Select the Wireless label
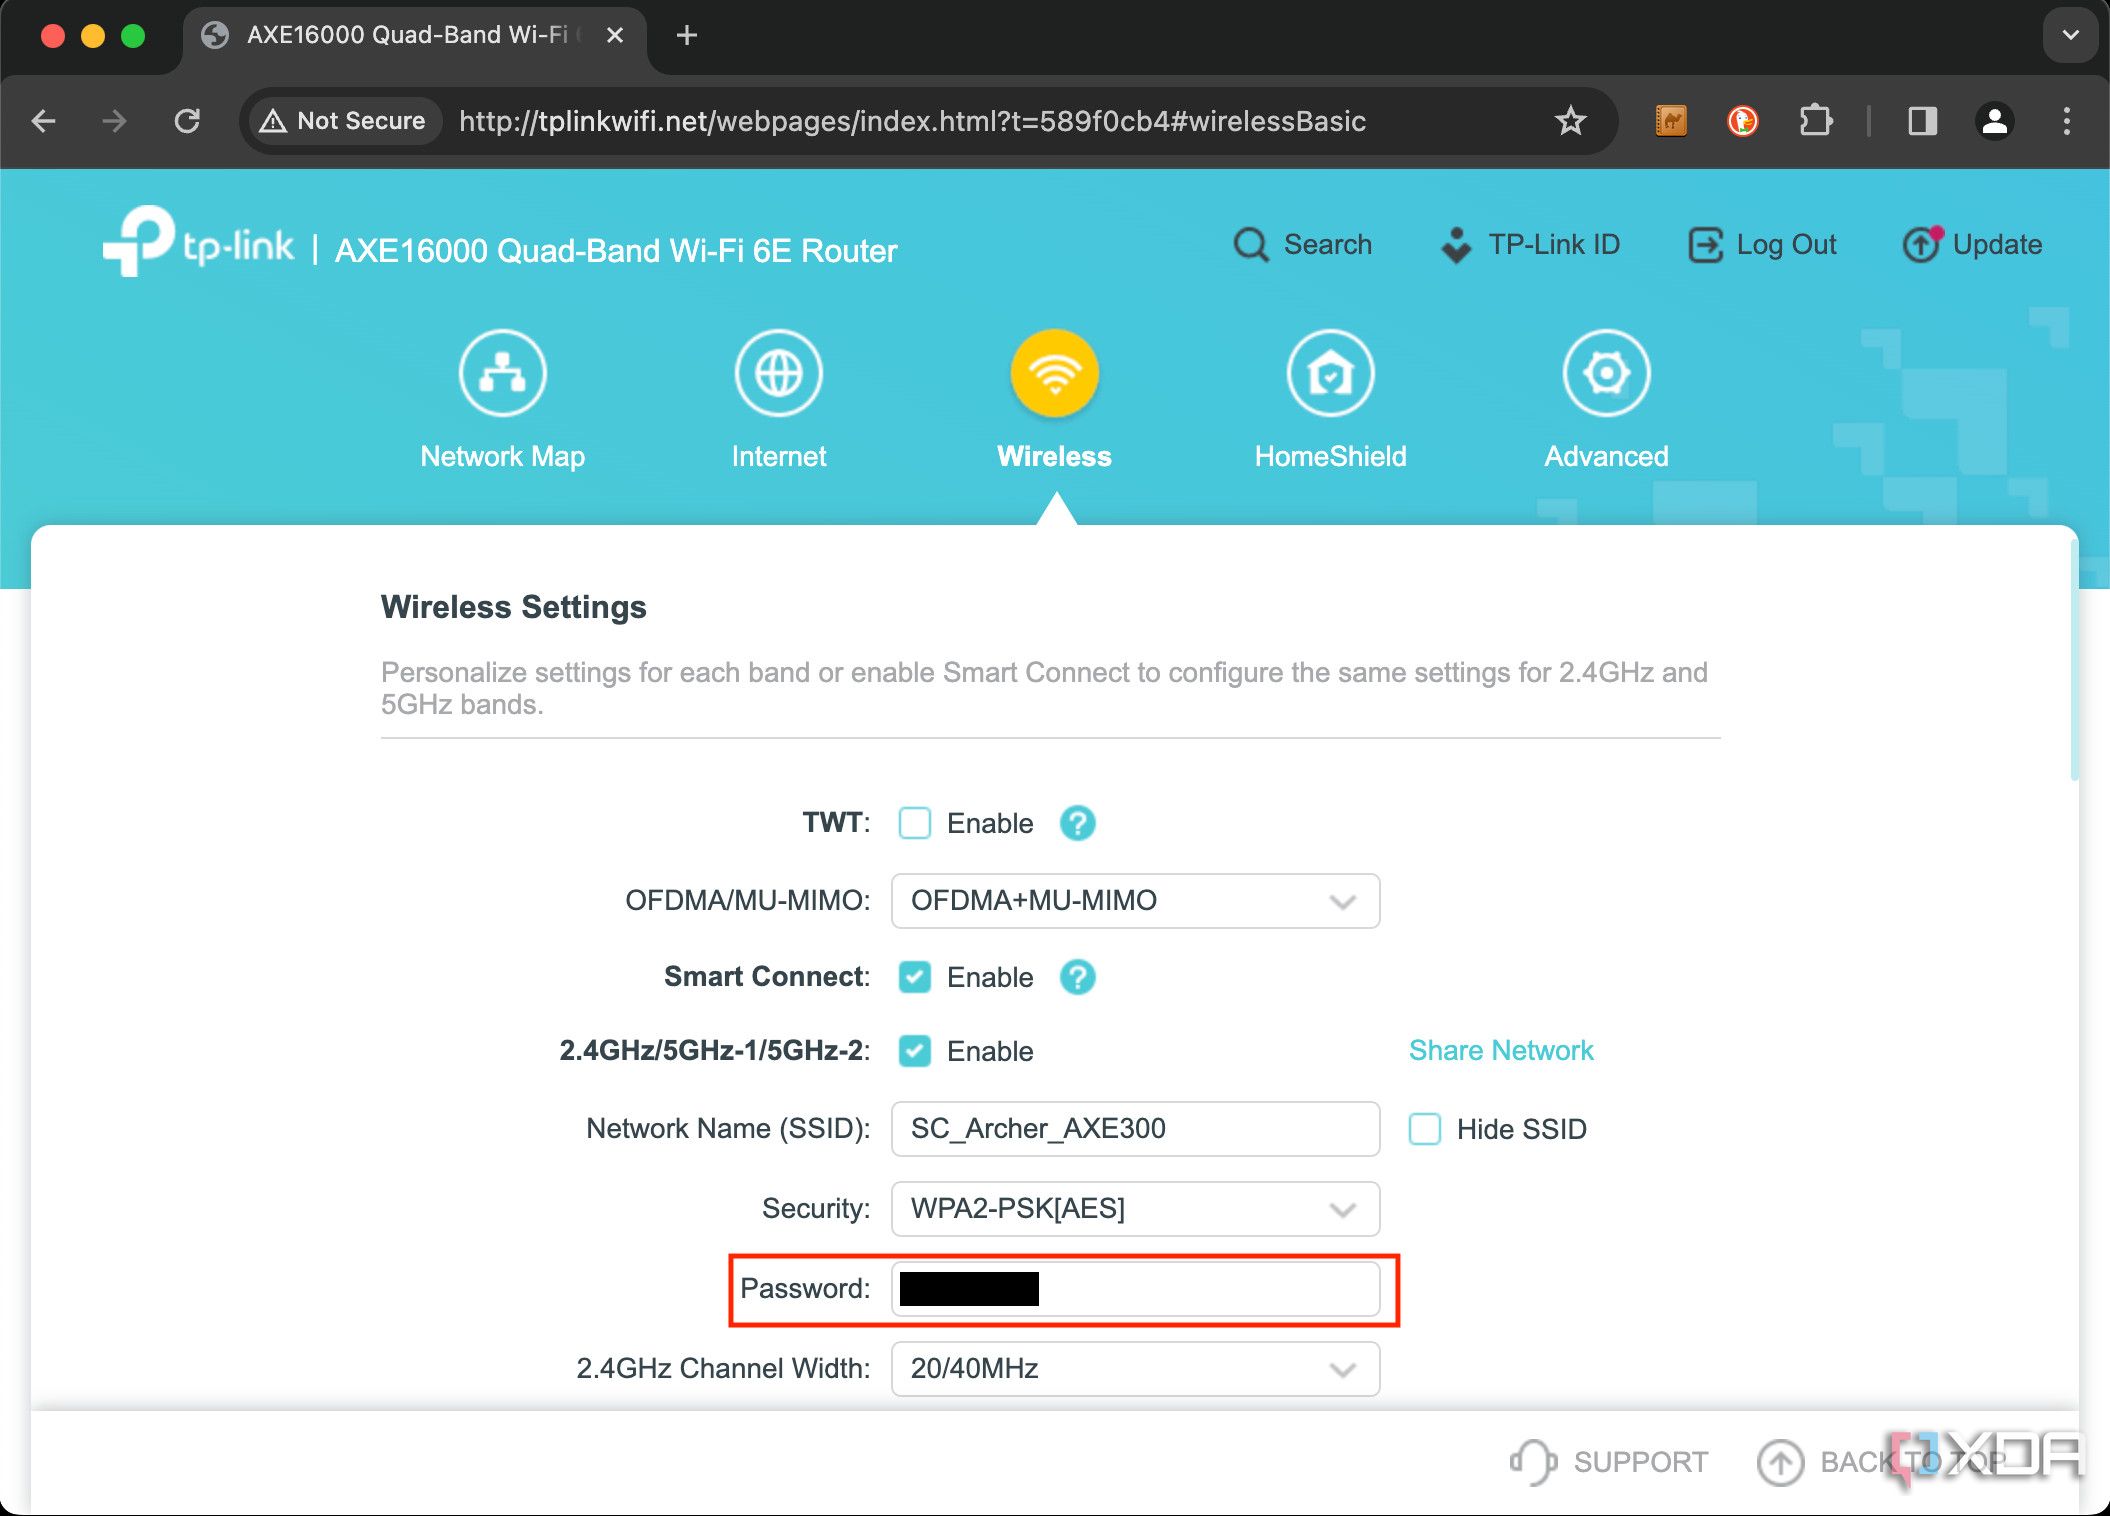The width and height of the screenshot is (2110, 1516). click(x=1054, y=456)
